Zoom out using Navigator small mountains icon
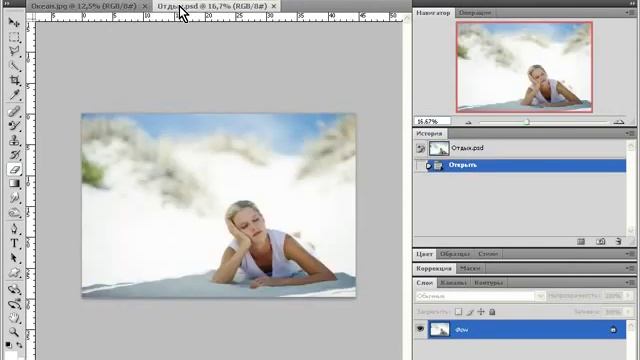The width and height of the screenshot is (640, 360). (468, 122)
